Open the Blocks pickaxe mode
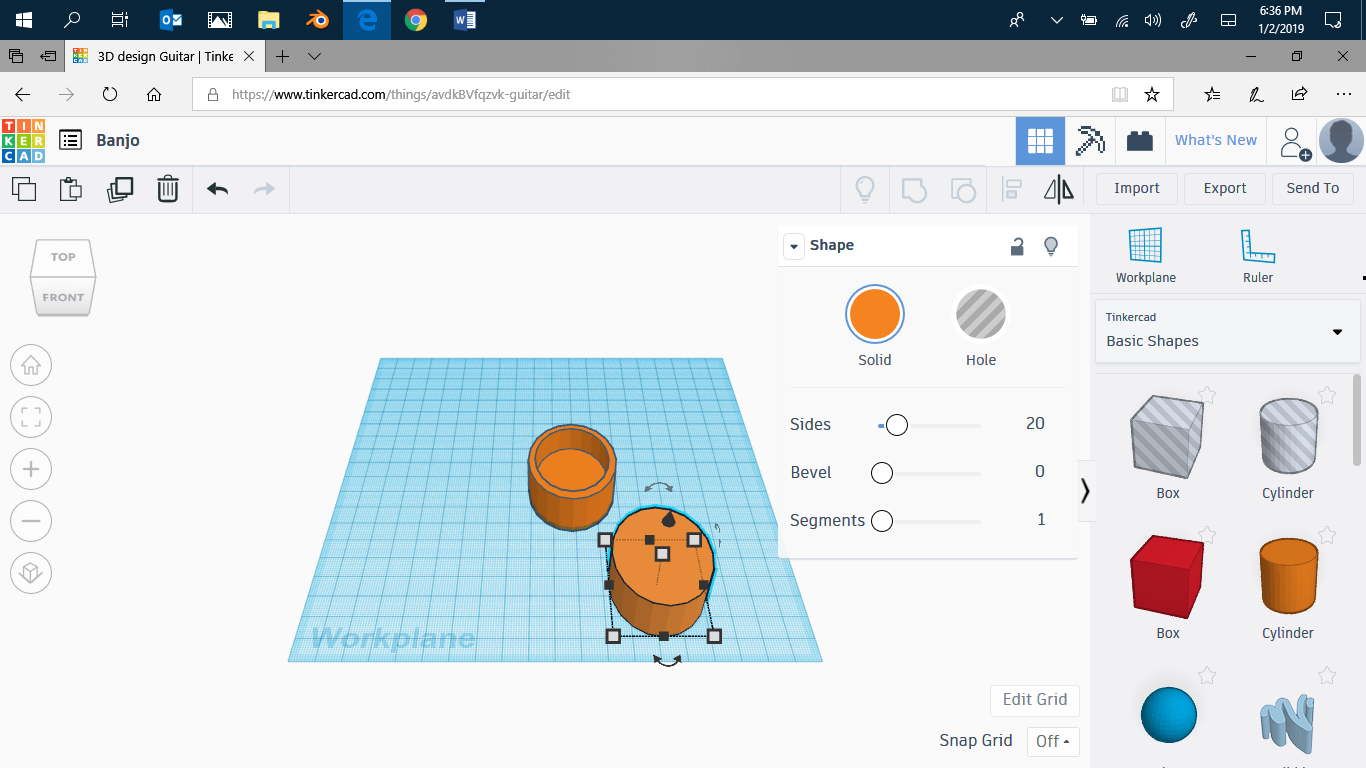This screenshot has width=1366, height=768. tap(1090, 141)
